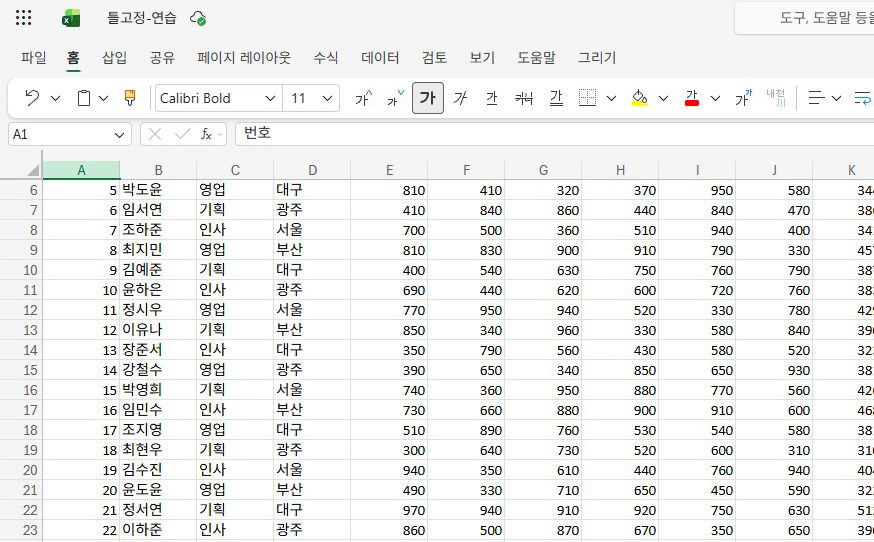Select column header H
The height and width of the screenshot is (542, 874).
click(x=620, y=170)
